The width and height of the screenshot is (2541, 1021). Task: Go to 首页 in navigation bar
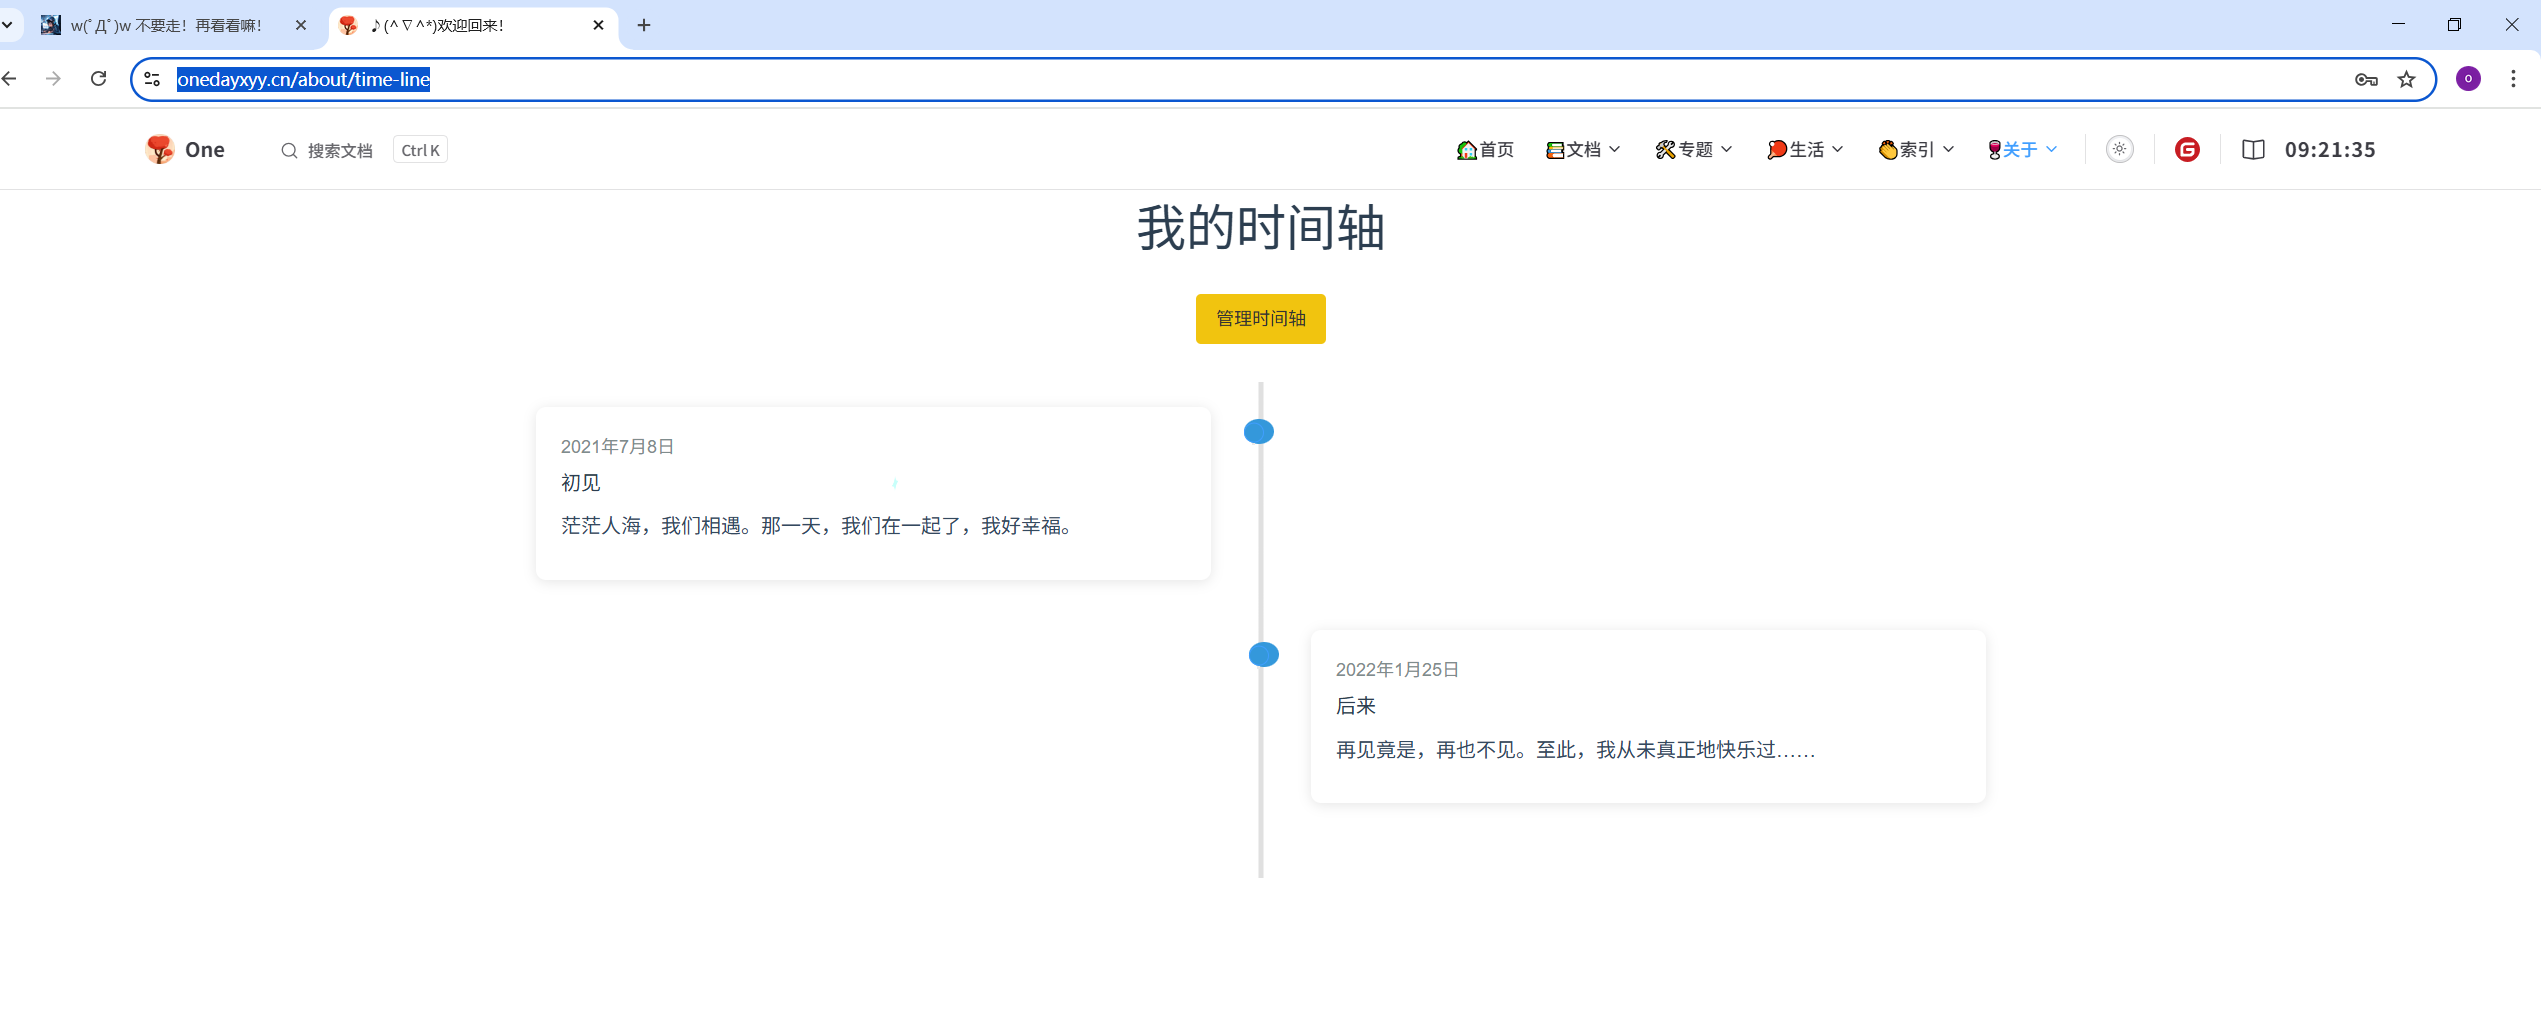pos(1486,150)
